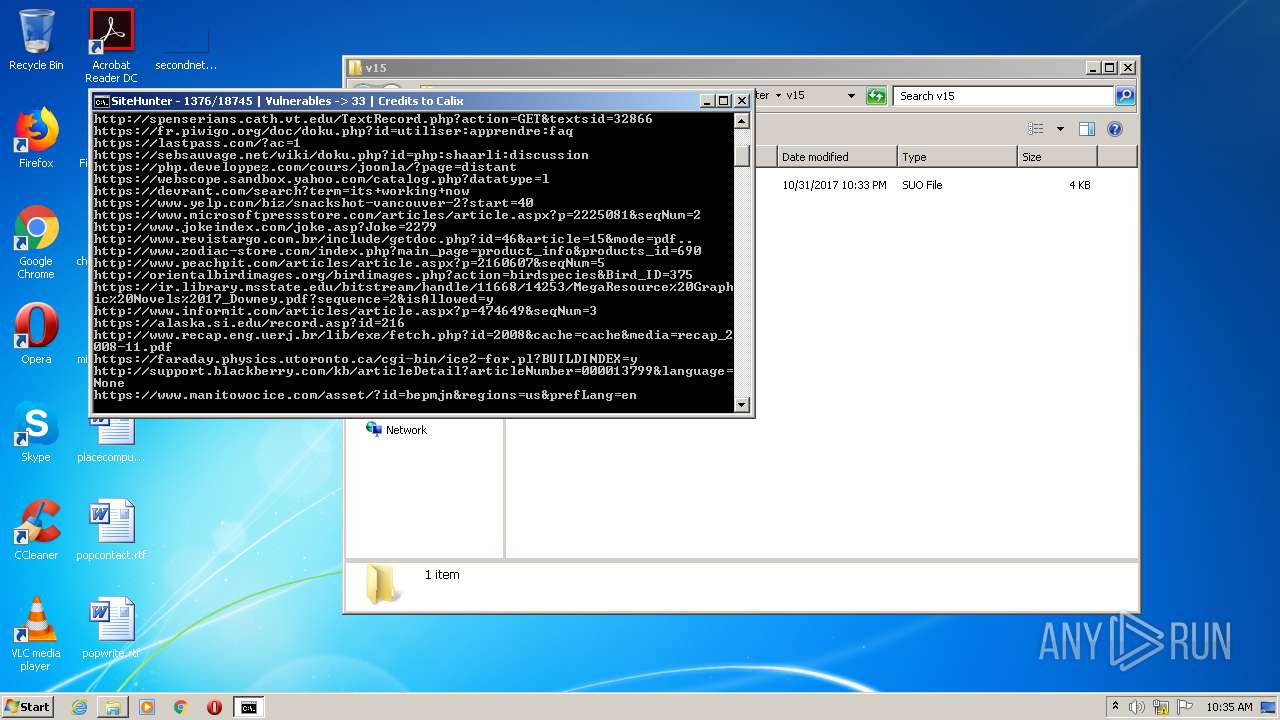Select the SUO File row

(x=922, y=185)
